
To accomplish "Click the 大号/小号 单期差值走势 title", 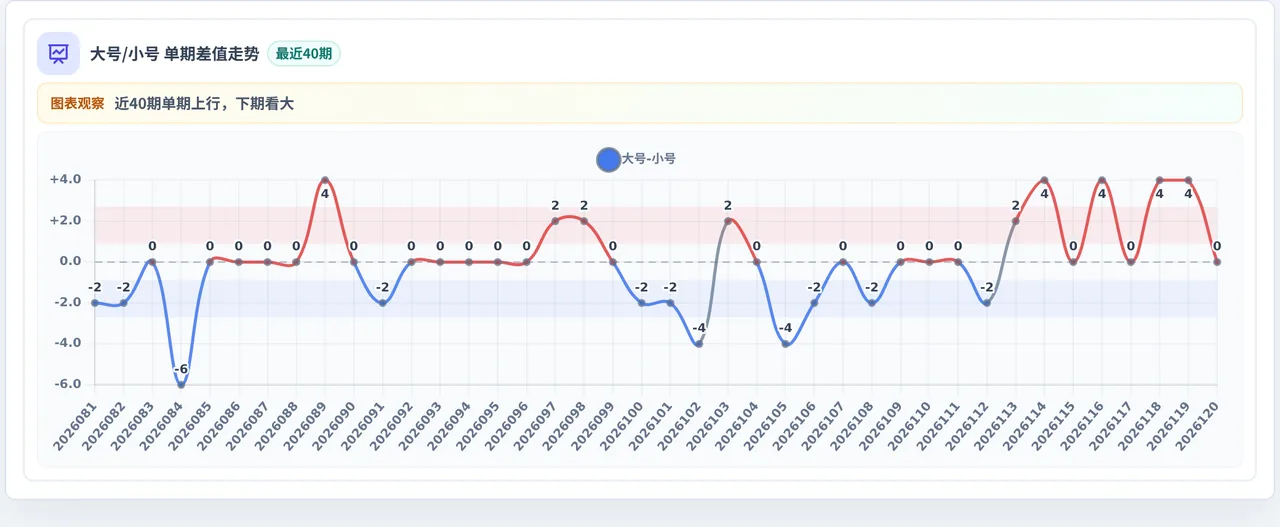I will click(x=174, y=54).
